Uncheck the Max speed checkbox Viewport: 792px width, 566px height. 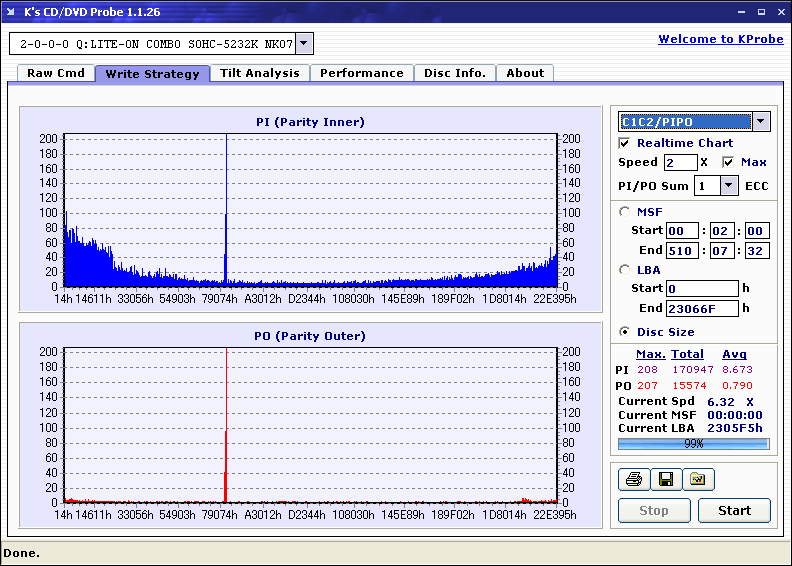[728, 162]
